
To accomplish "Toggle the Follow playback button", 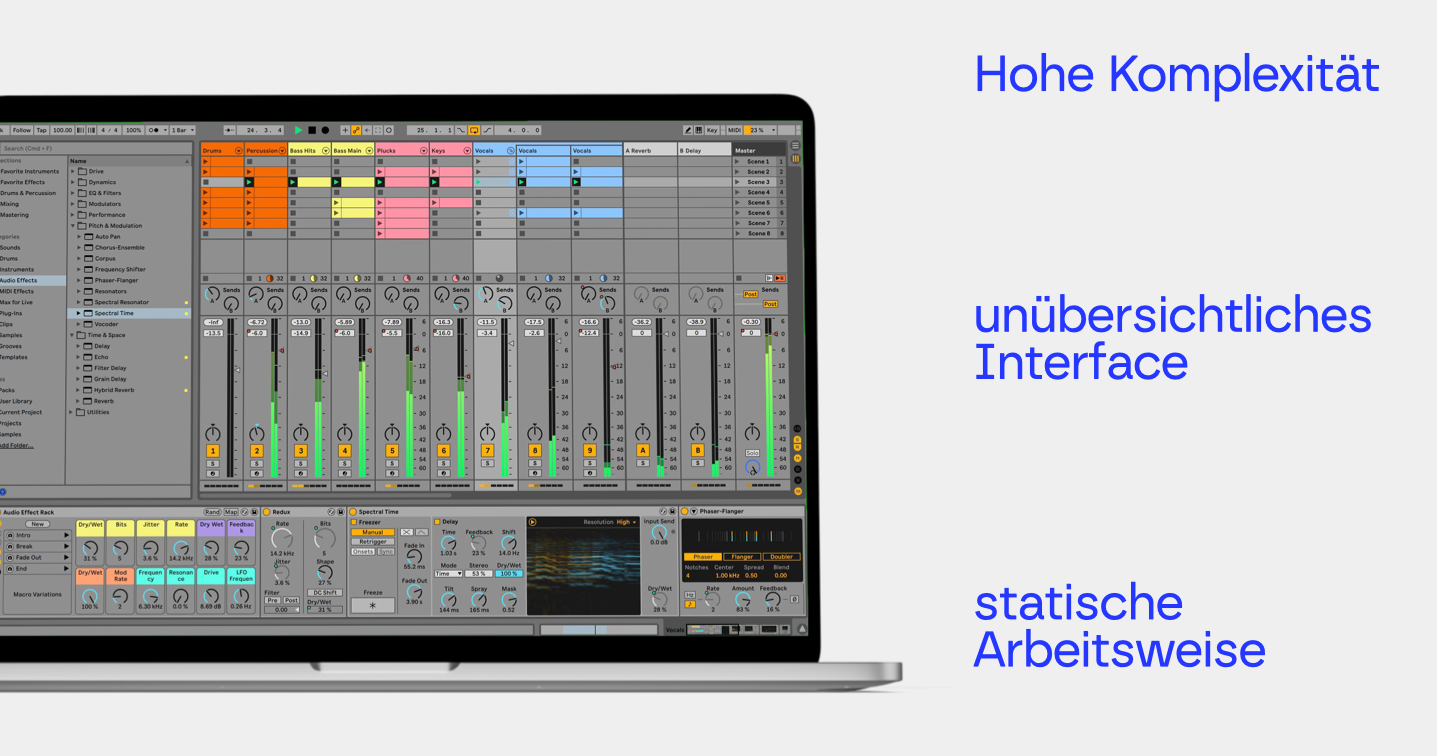I will [x=21, y=130].
